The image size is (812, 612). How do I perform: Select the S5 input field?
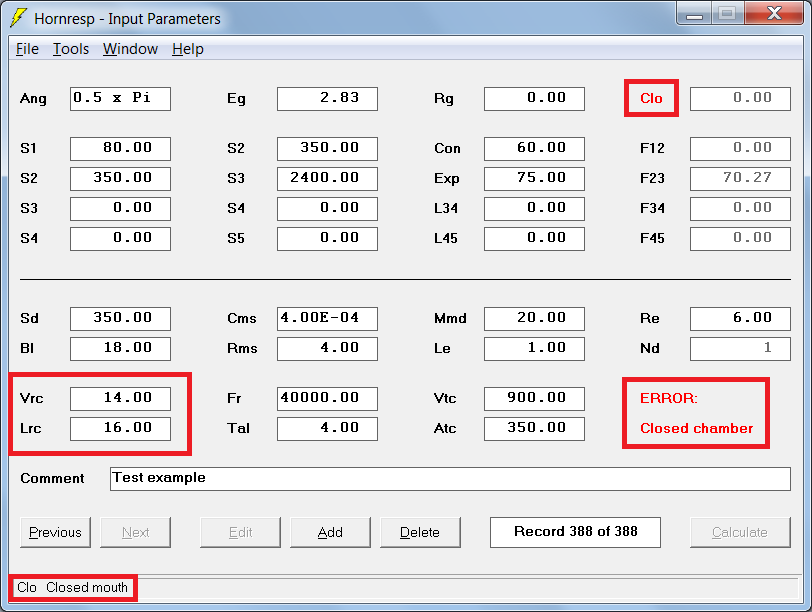pos(327,239)
